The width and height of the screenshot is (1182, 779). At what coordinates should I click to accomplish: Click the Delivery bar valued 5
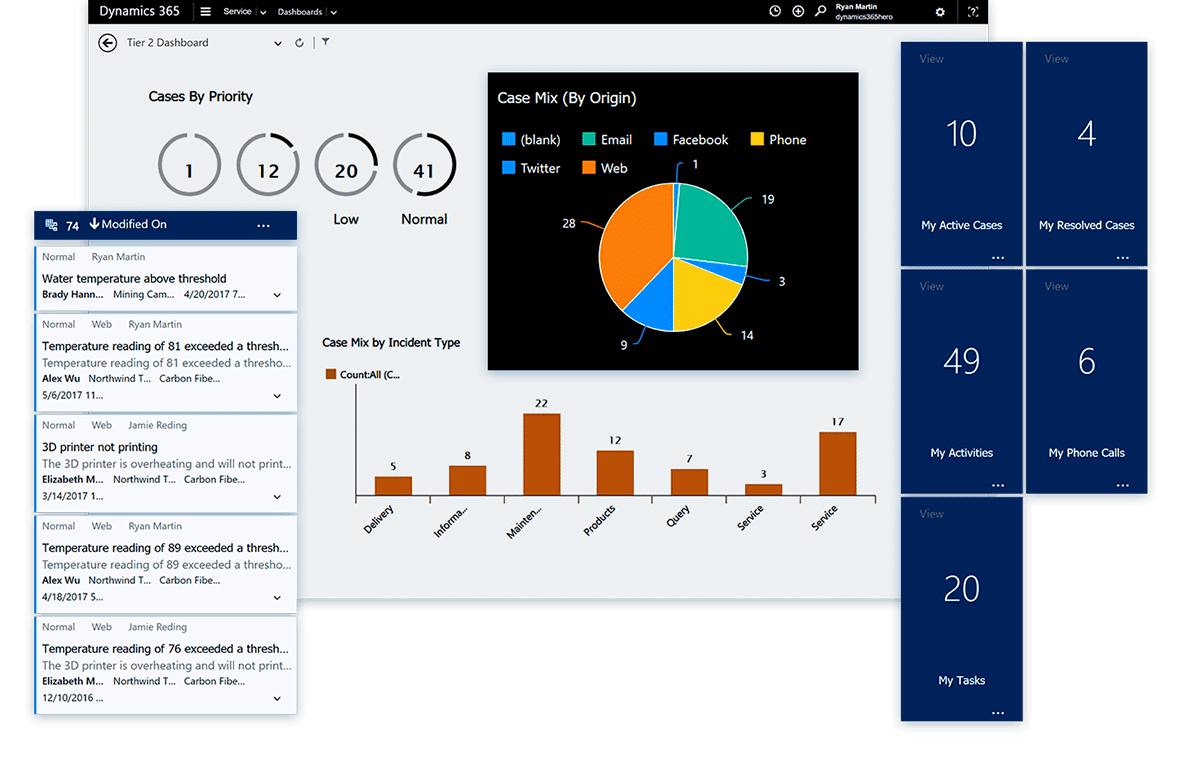coord(393,486)
